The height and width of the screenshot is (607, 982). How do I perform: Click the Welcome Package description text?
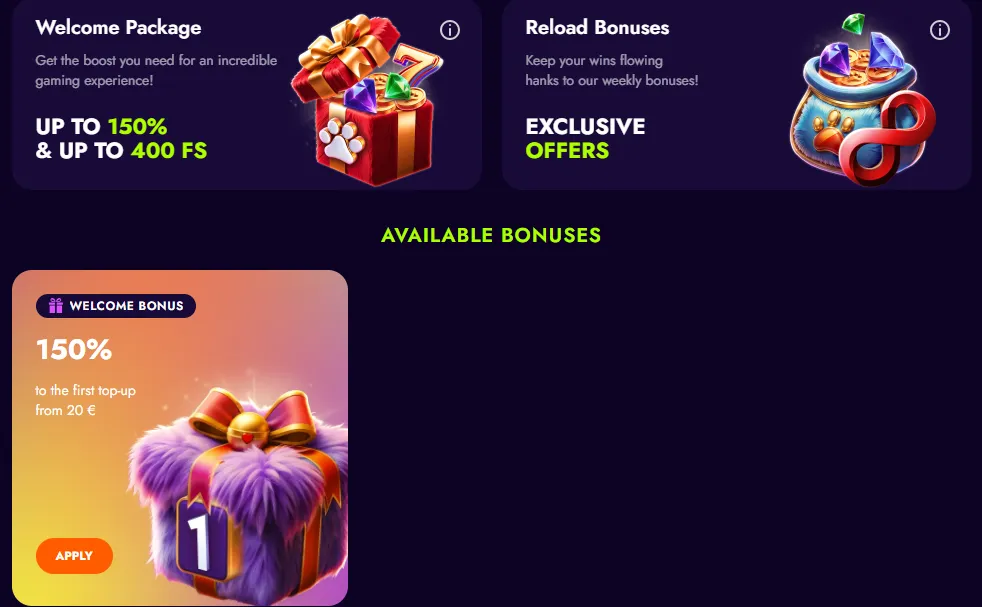156,70
